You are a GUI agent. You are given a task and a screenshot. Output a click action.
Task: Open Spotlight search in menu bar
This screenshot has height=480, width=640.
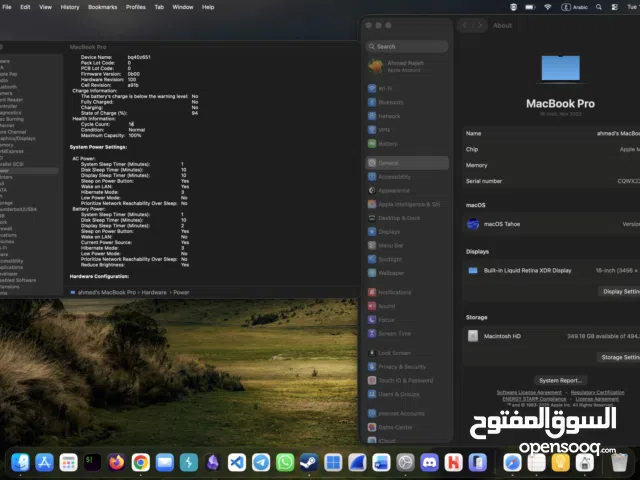coord(598,7)
